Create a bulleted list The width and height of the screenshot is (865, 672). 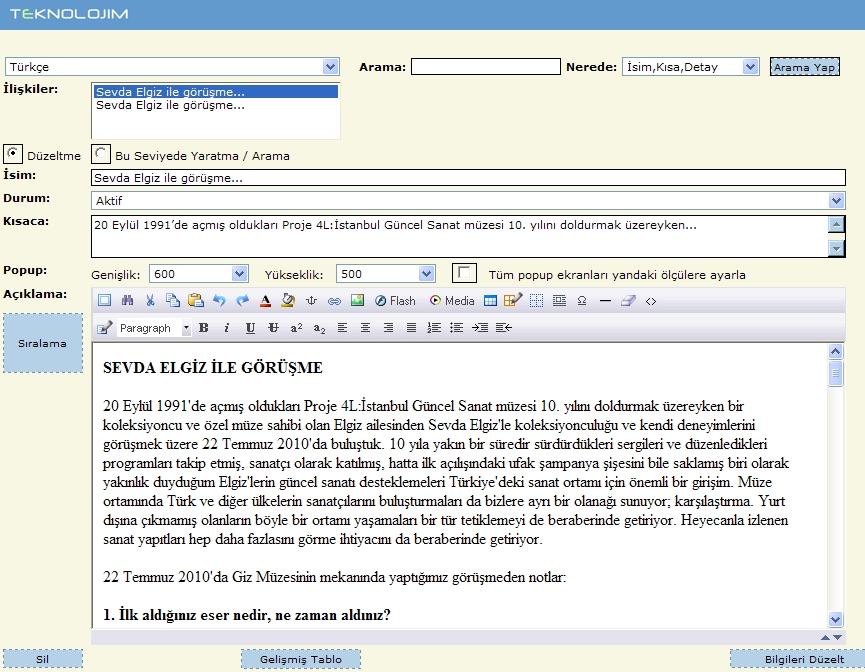(457, 328)
